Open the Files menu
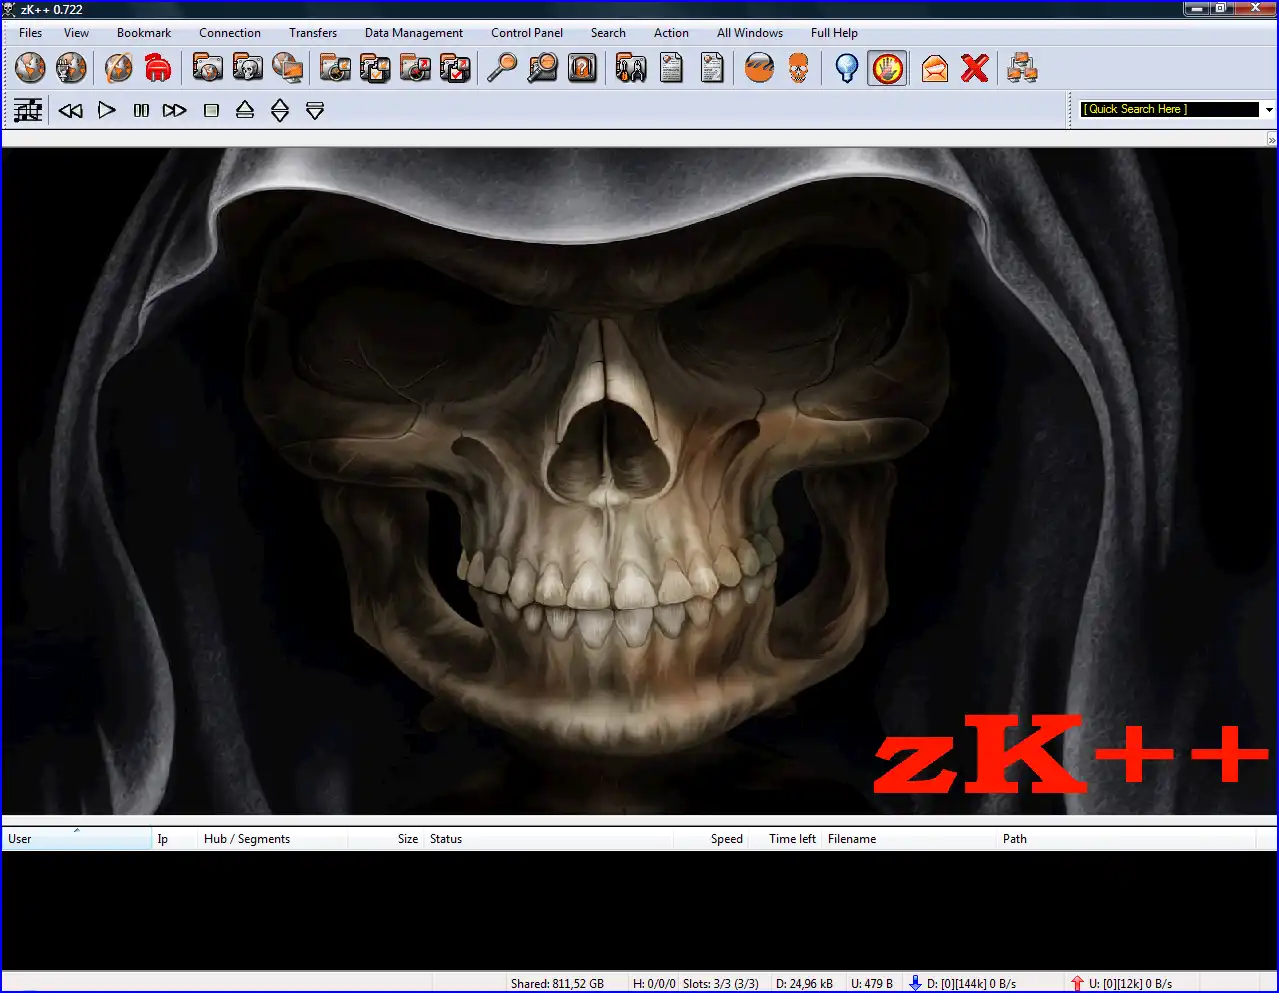 [x=31, y=32]
